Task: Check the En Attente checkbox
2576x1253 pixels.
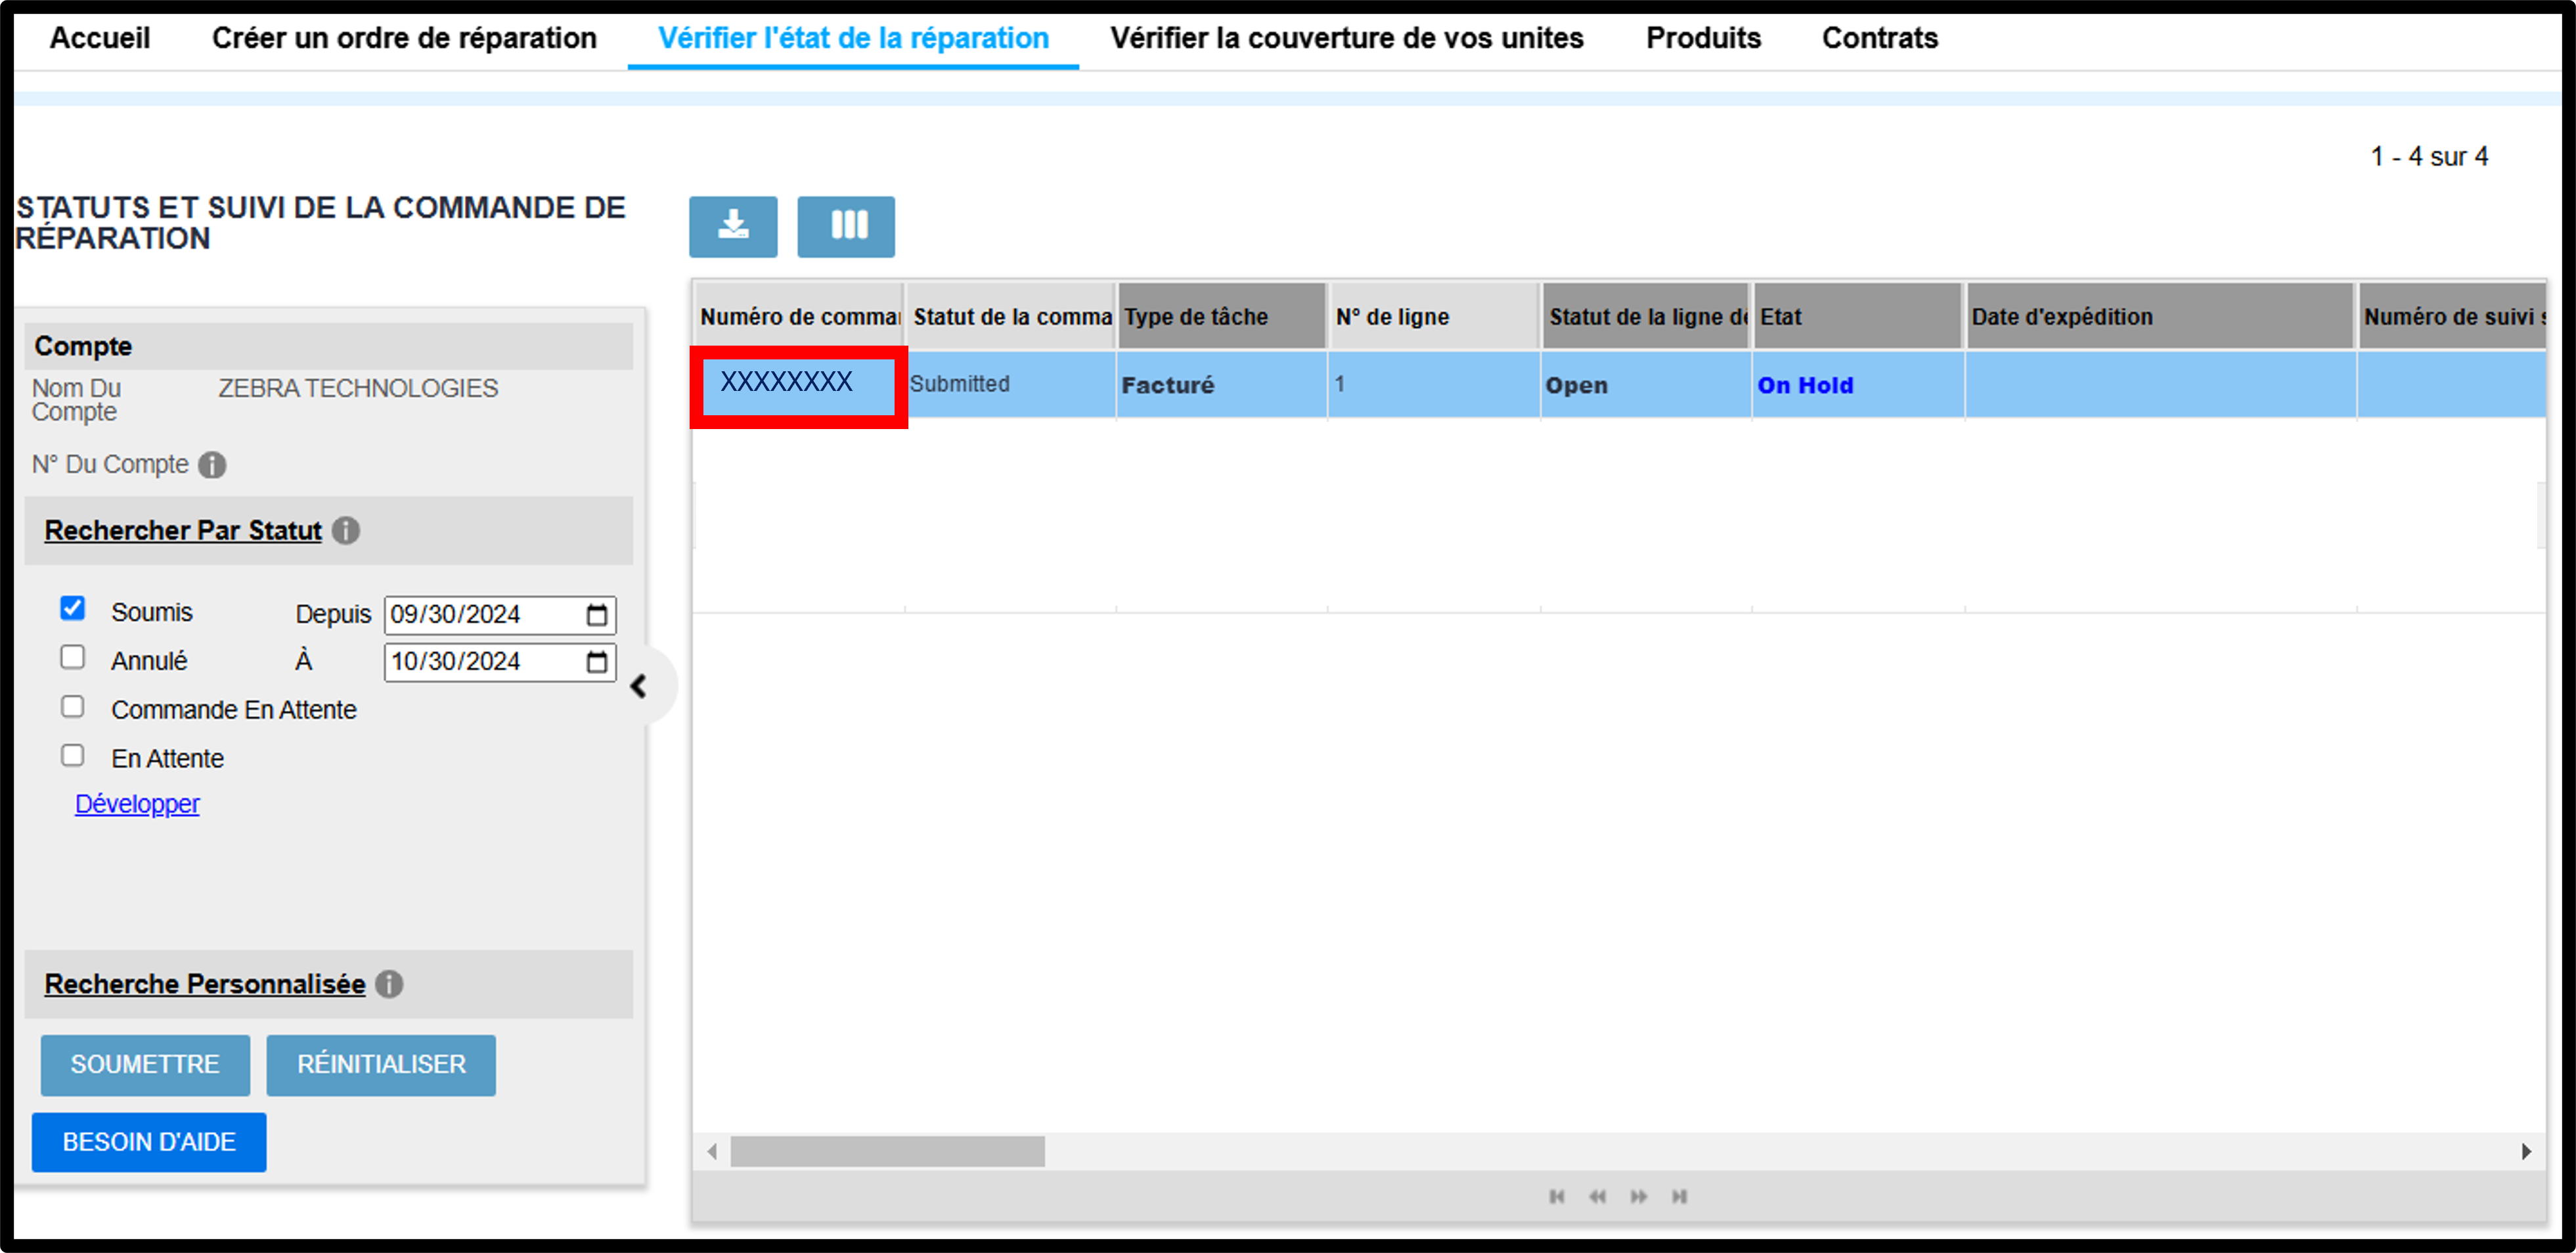Action: point(73,755)
